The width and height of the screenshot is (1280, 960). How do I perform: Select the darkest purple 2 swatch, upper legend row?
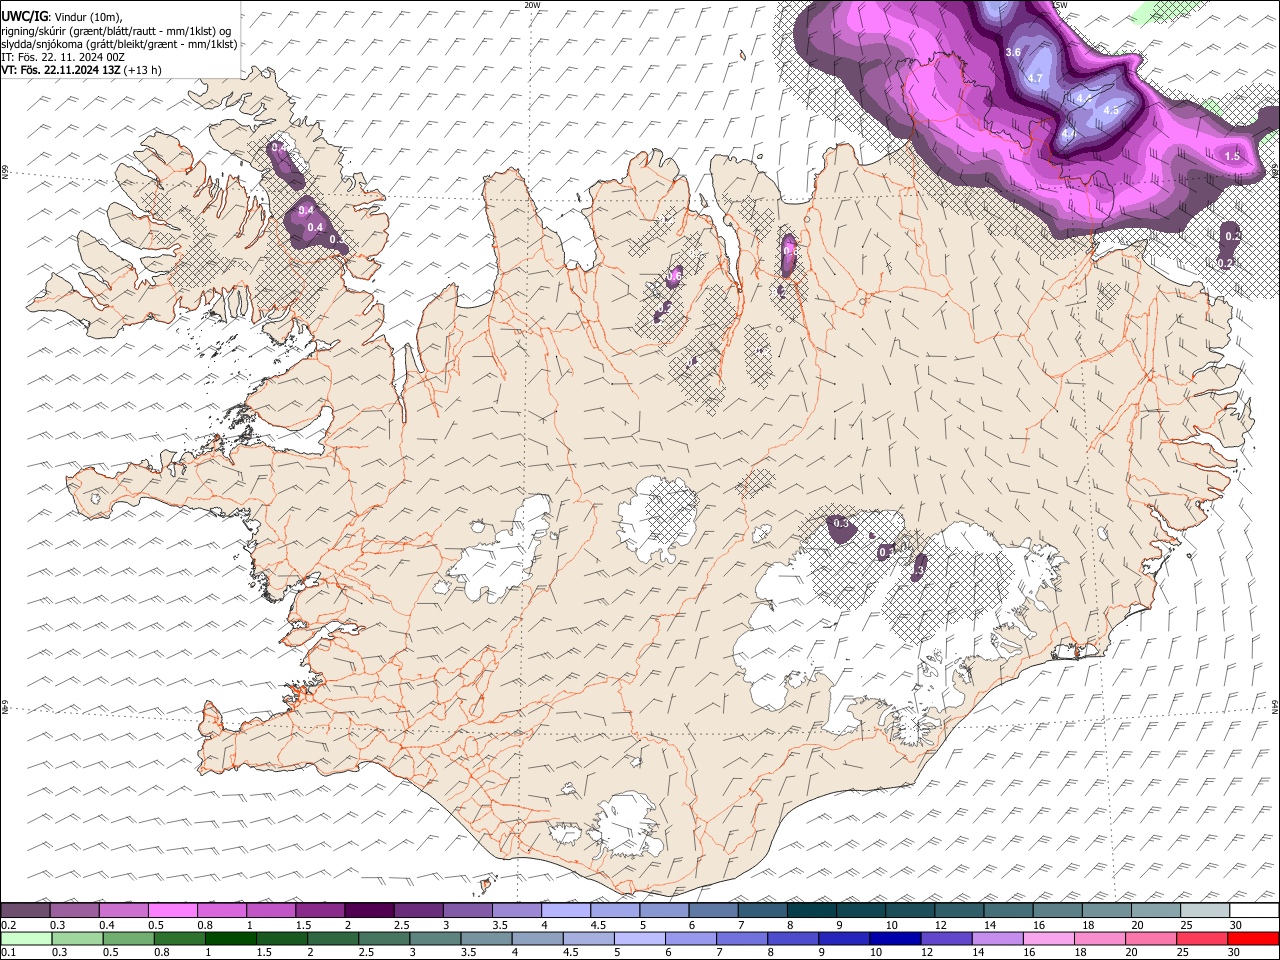(x=369, y=910)
